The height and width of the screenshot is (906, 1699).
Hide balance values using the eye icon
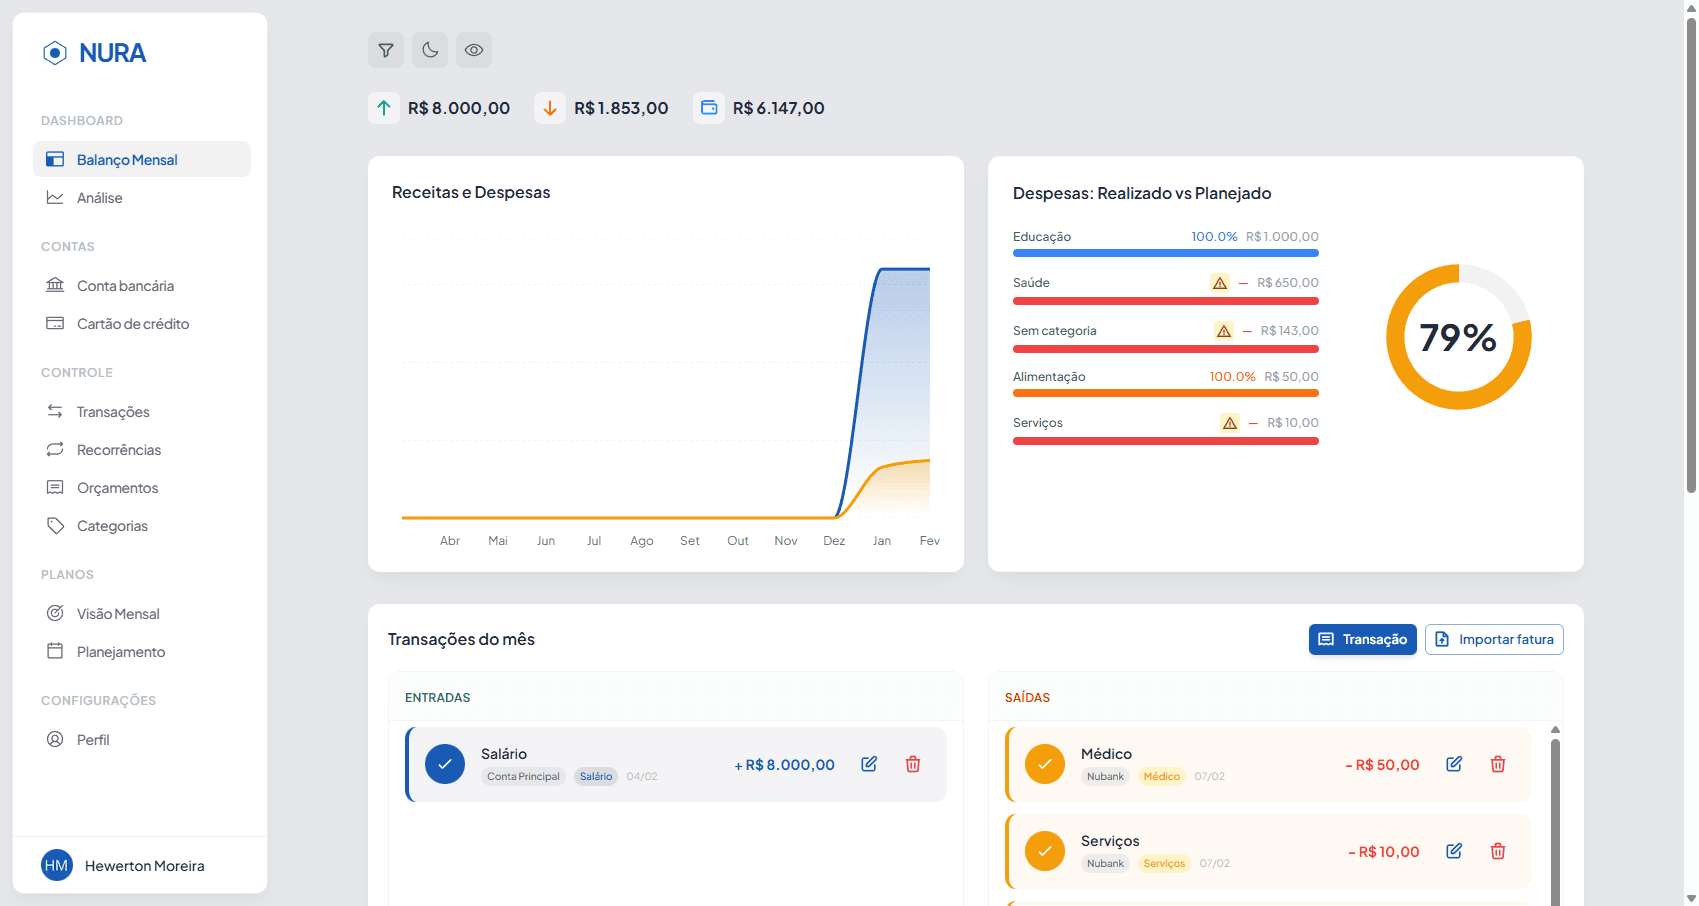(x=474, y=50)
